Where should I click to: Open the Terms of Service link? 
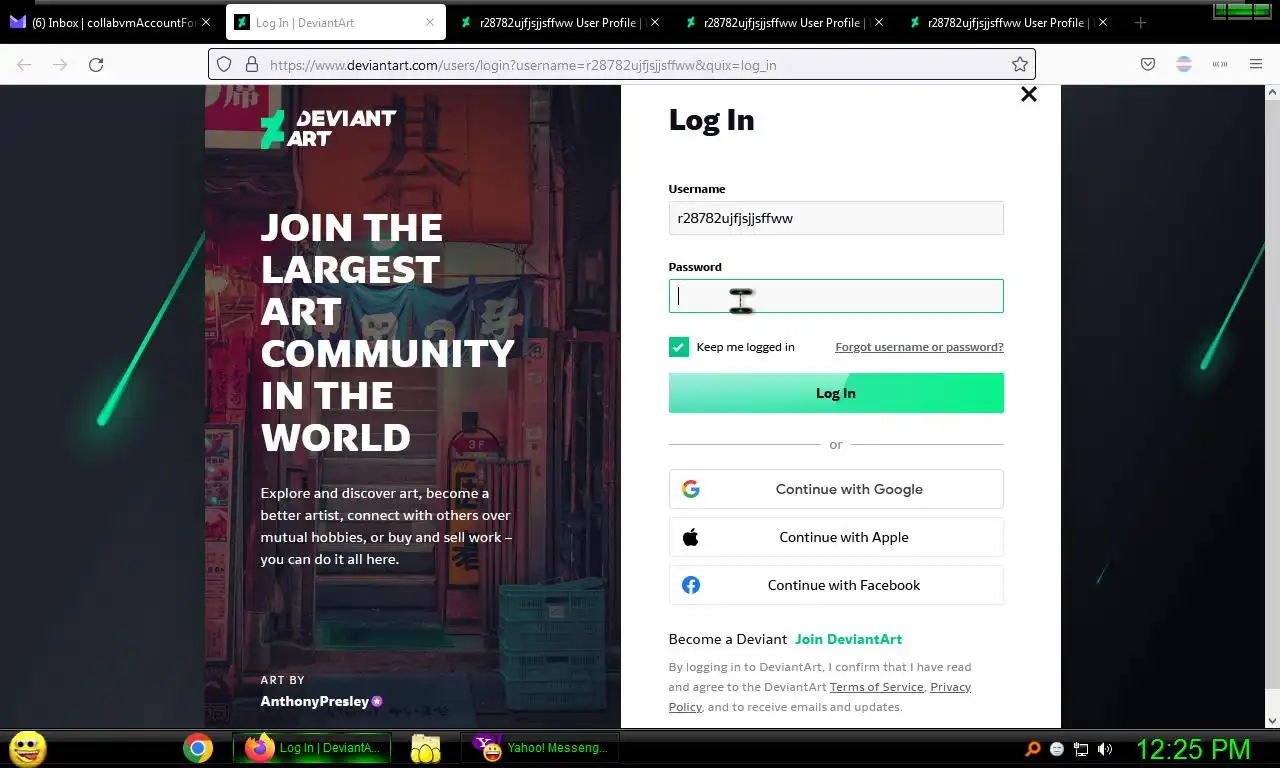(x=876, y=687)
